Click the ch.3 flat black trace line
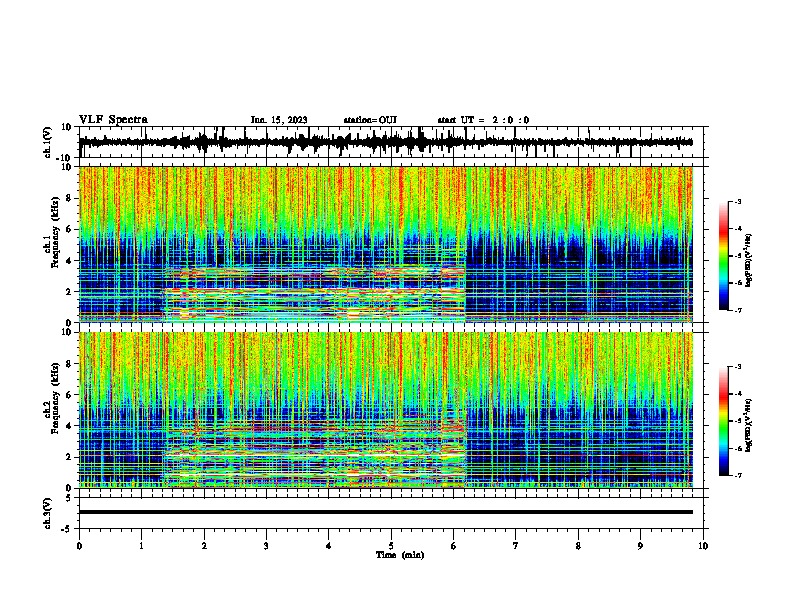The width and height of the screenshot is (792, 612). [x=386, y=512]
